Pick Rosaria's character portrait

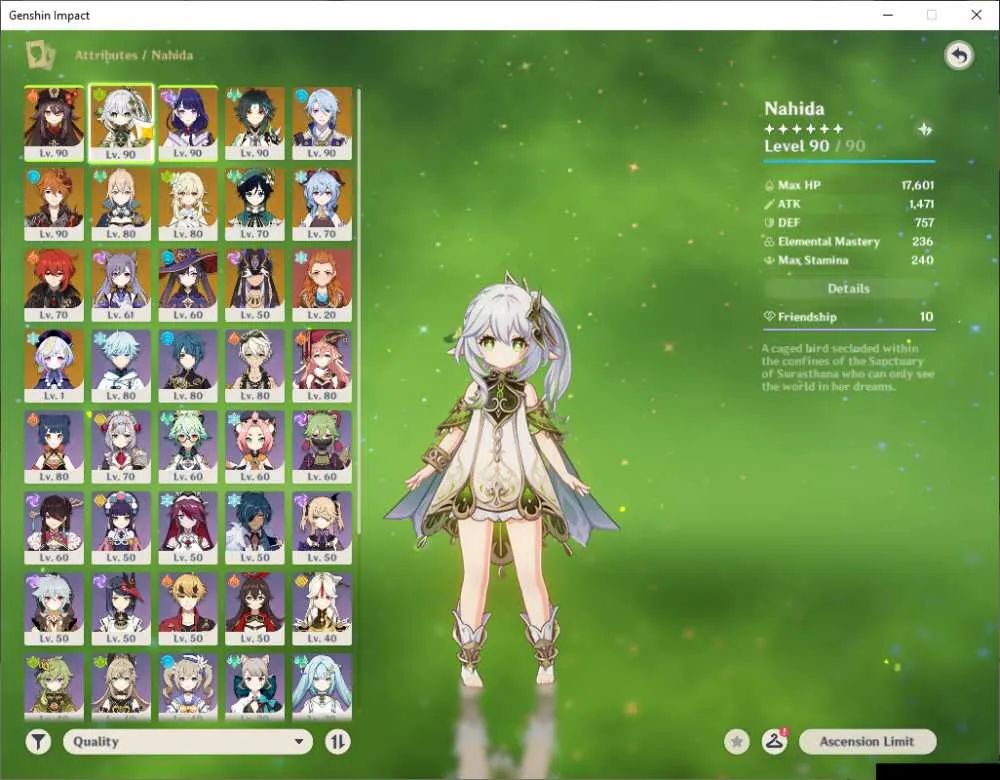pyautogui.click(x=188, y=528)
